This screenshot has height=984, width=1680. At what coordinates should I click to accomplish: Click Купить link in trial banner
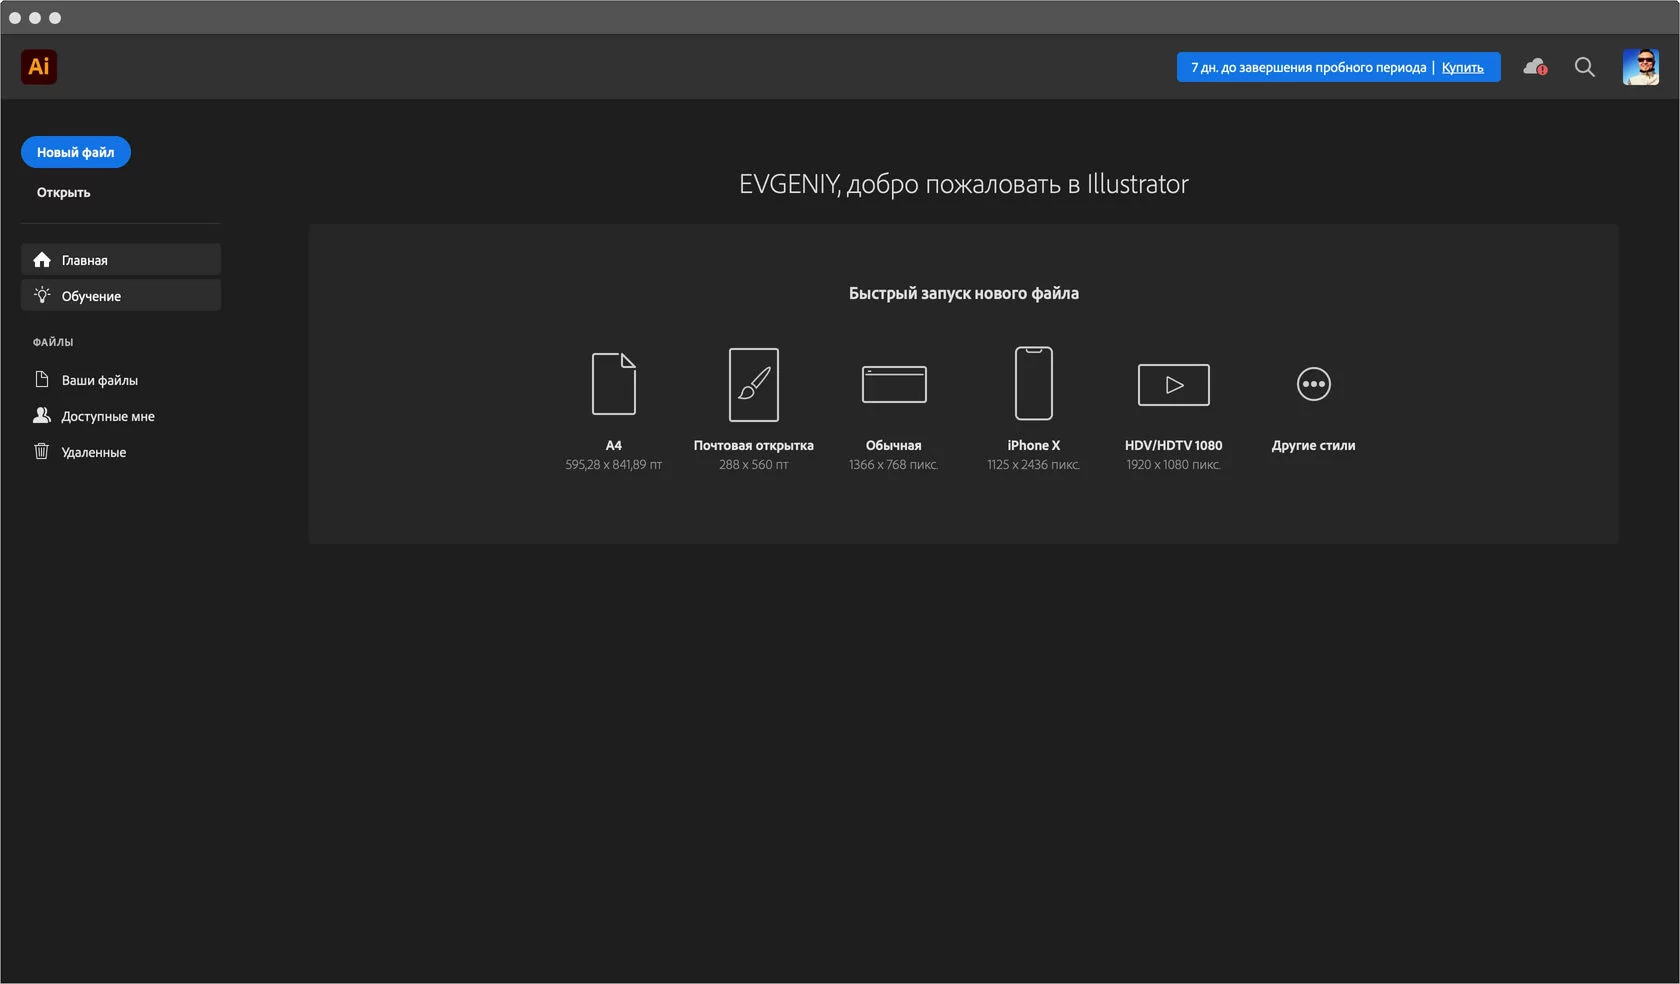(x=1462, y=68)
